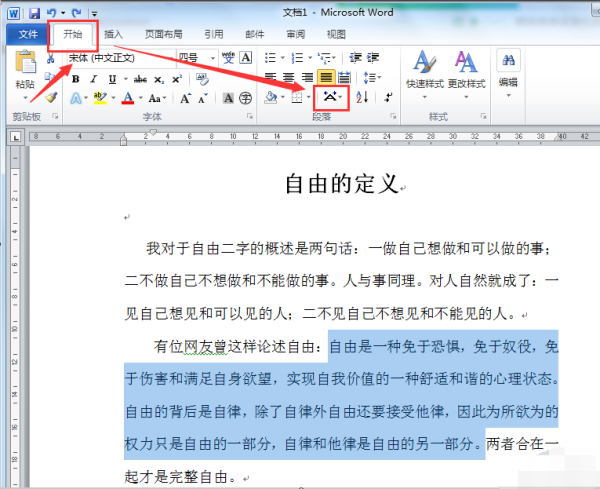Click the Sort icon in paragraph group

coord(362,97)
